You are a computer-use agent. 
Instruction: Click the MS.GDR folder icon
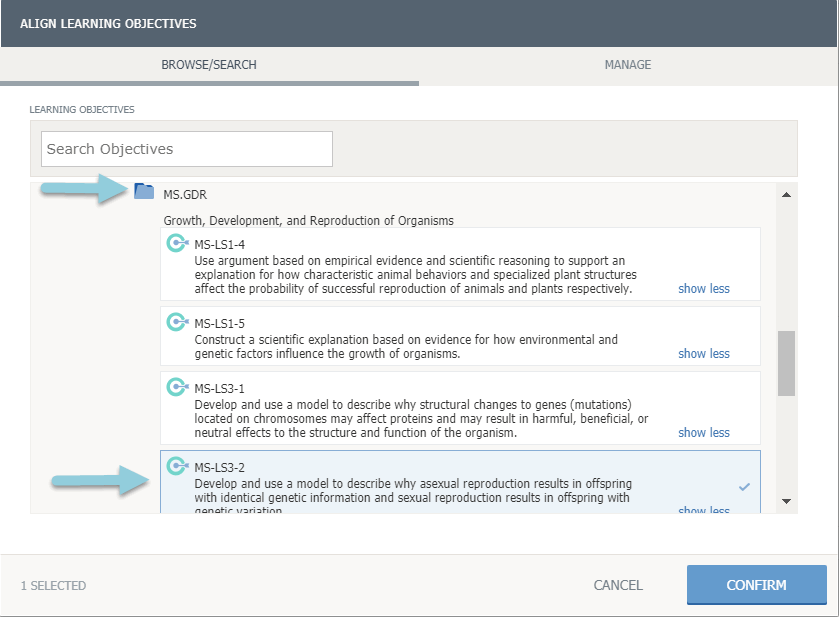144,192
